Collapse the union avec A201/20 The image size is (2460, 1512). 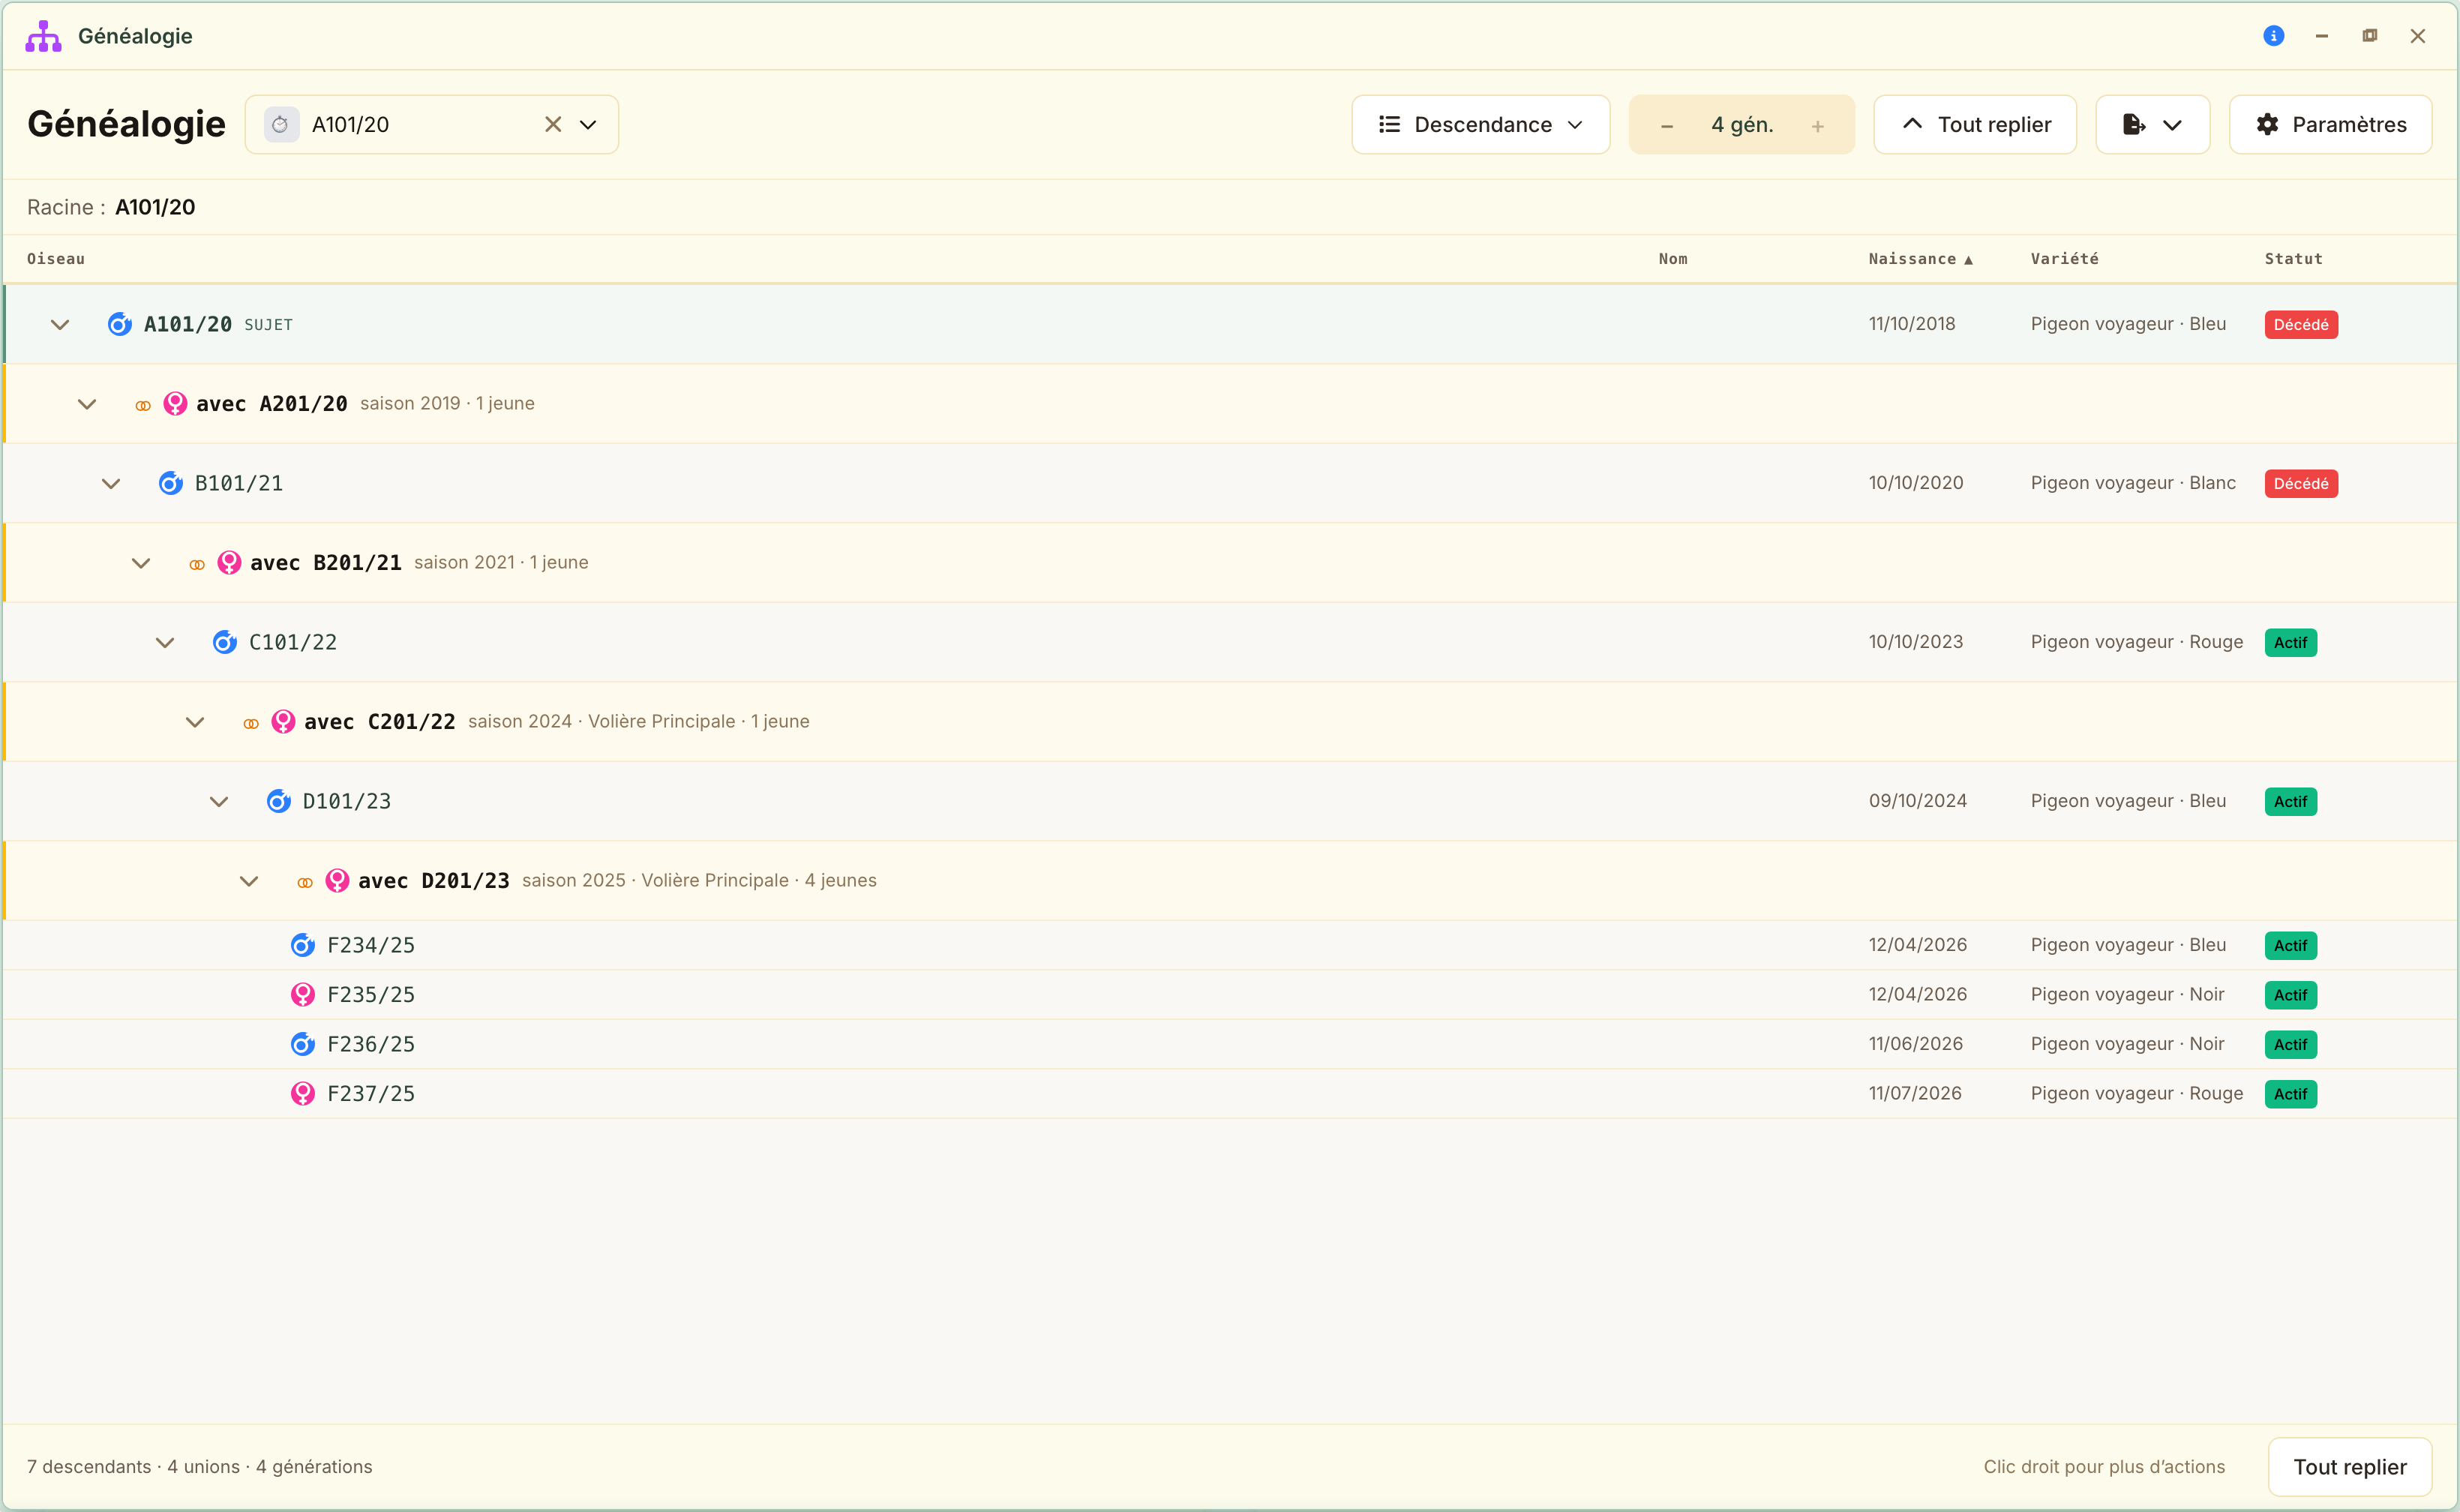click(87, 404)
